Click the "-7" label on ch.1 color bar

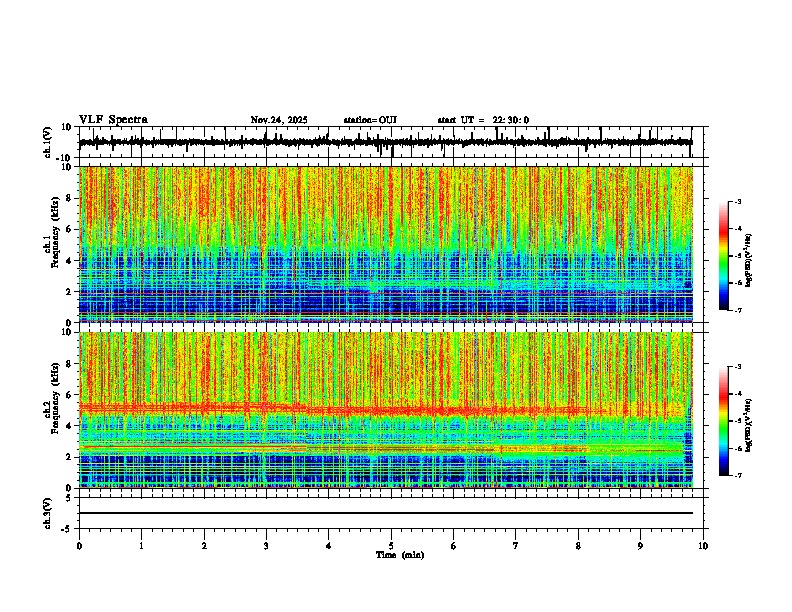point(738,310)
